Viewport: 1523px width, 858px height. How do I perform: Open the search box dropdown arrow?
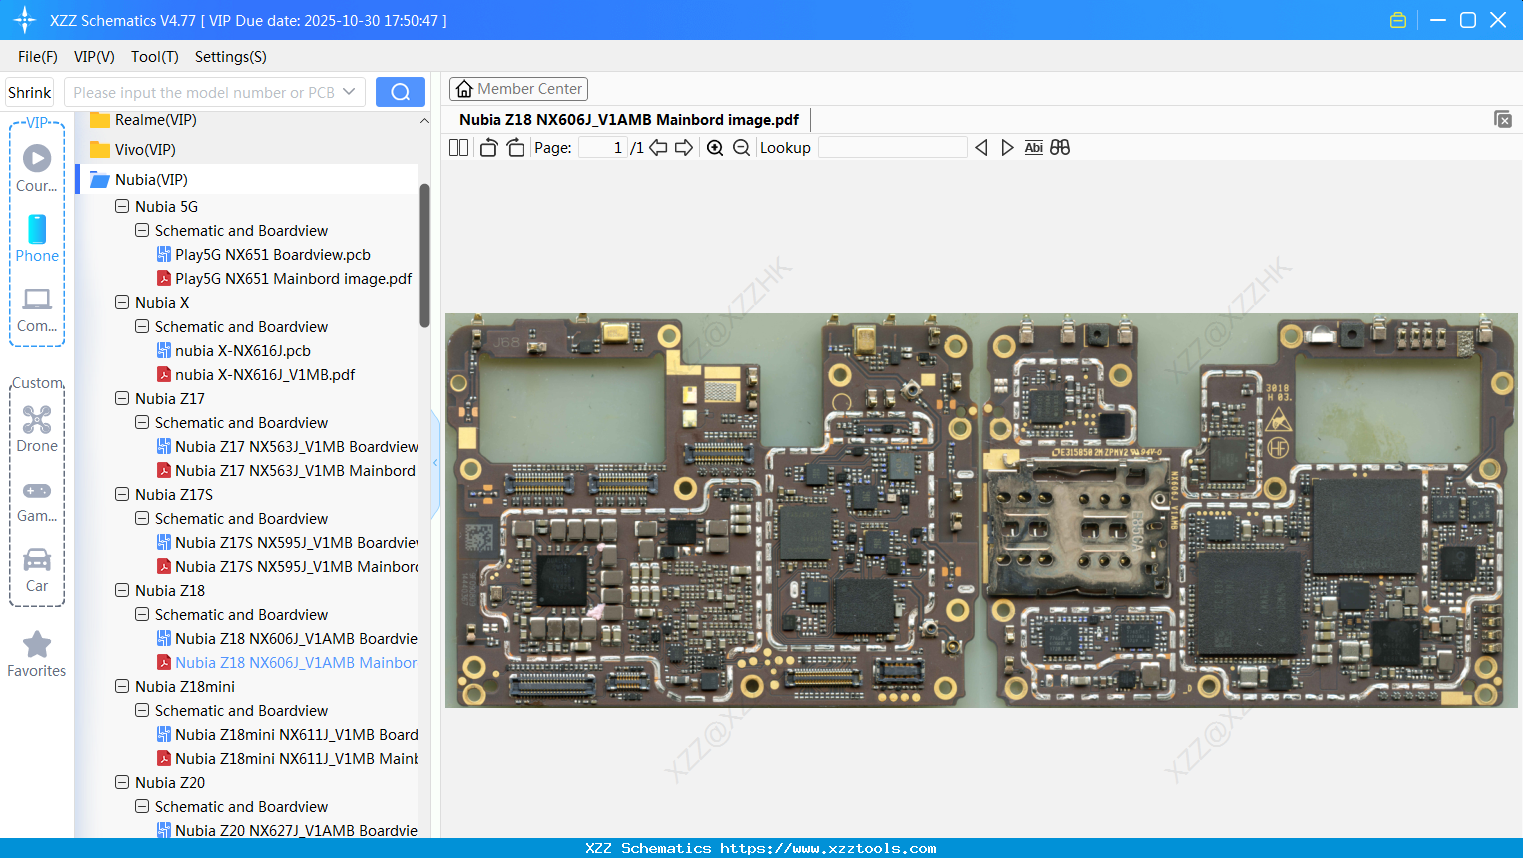[349, 91]
